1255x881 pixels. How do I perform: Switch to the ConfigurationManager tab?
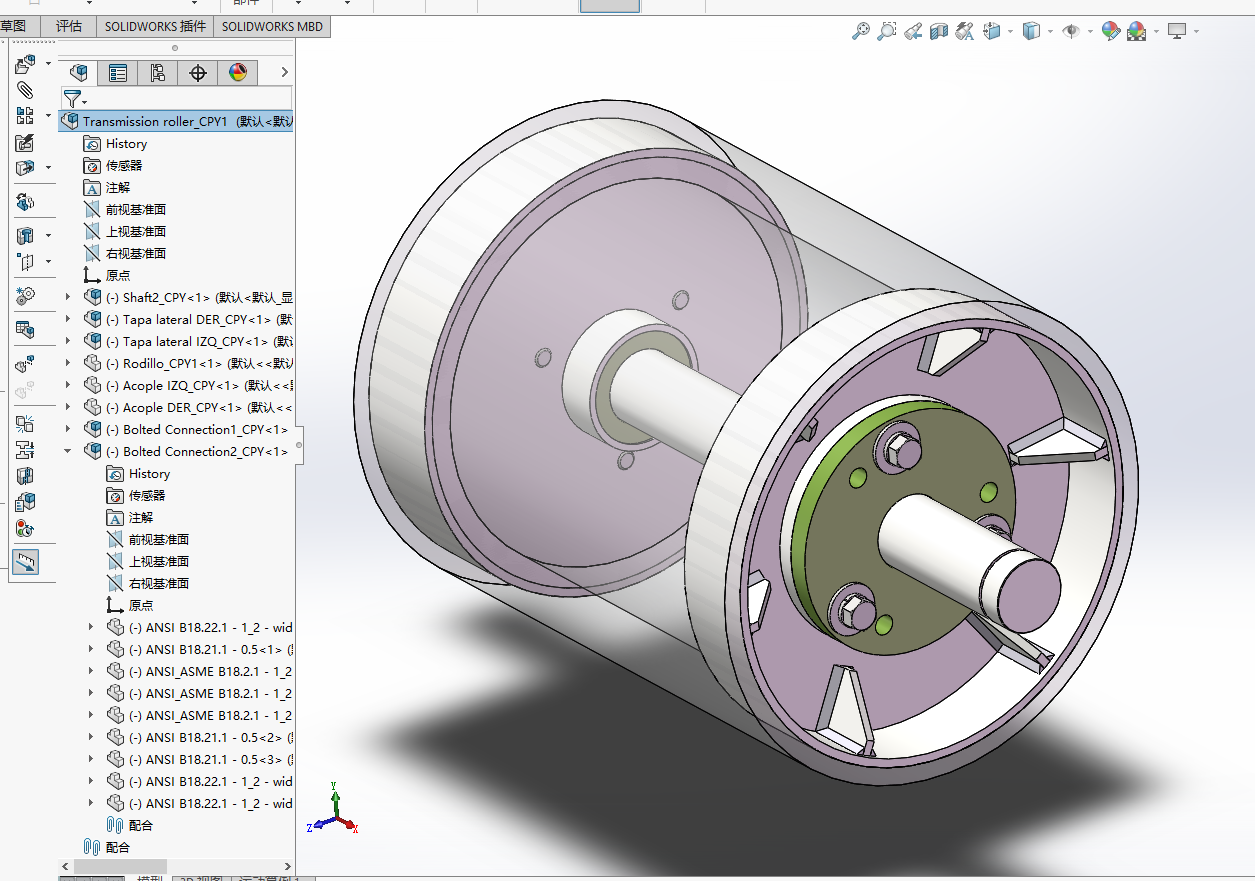[158, 72]
